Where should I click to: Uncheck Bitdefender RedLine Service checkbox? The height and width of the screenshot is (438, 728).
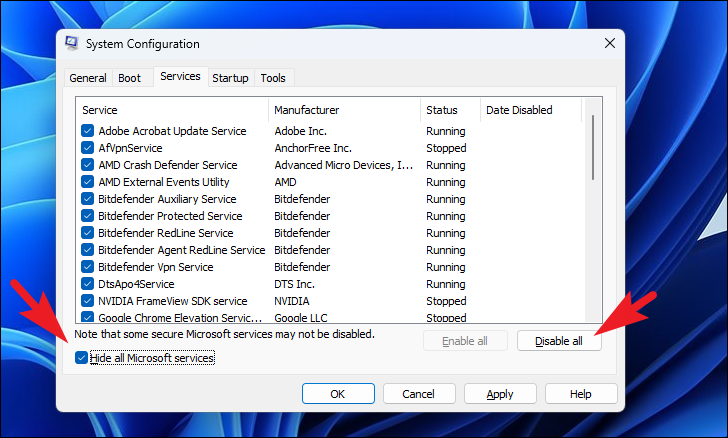point(87,233)
